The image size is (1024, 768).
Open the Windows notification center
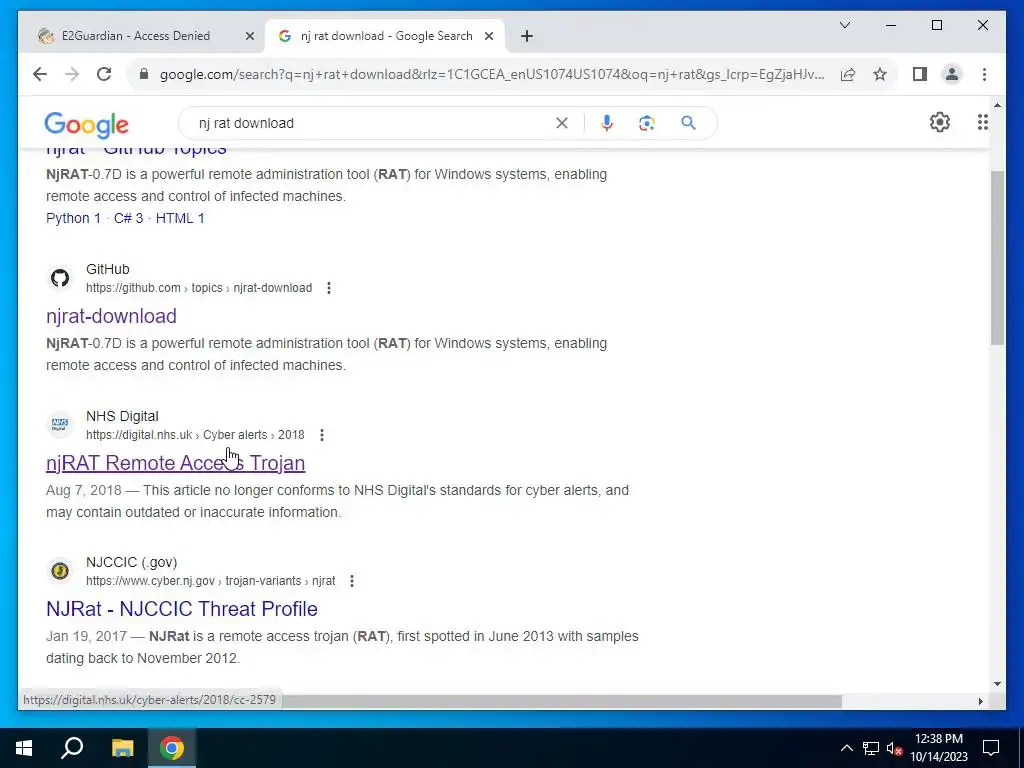click(991, 748)
